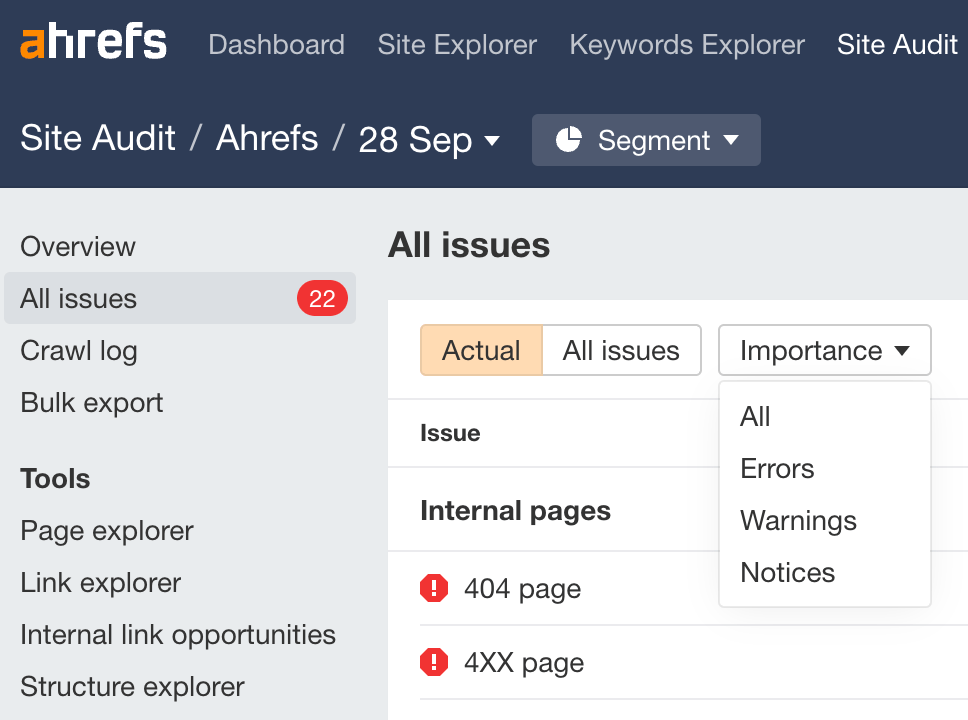Select Errors in the Importance dropdown
This screenshot has height=720, width=968.
[x=777, y=468]
